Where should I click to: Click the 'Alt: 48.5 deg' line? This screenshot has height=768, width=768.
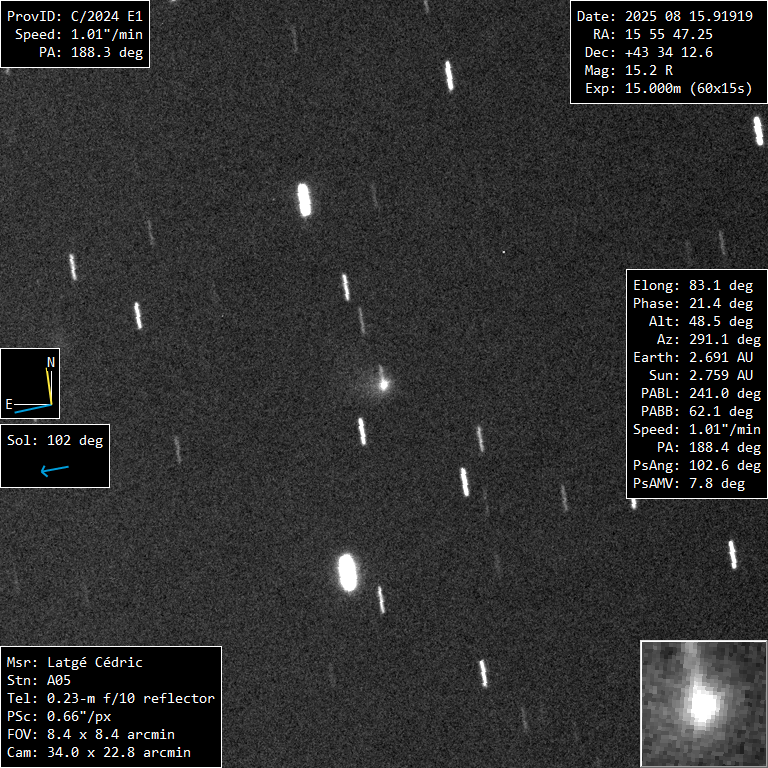point(700,322)
